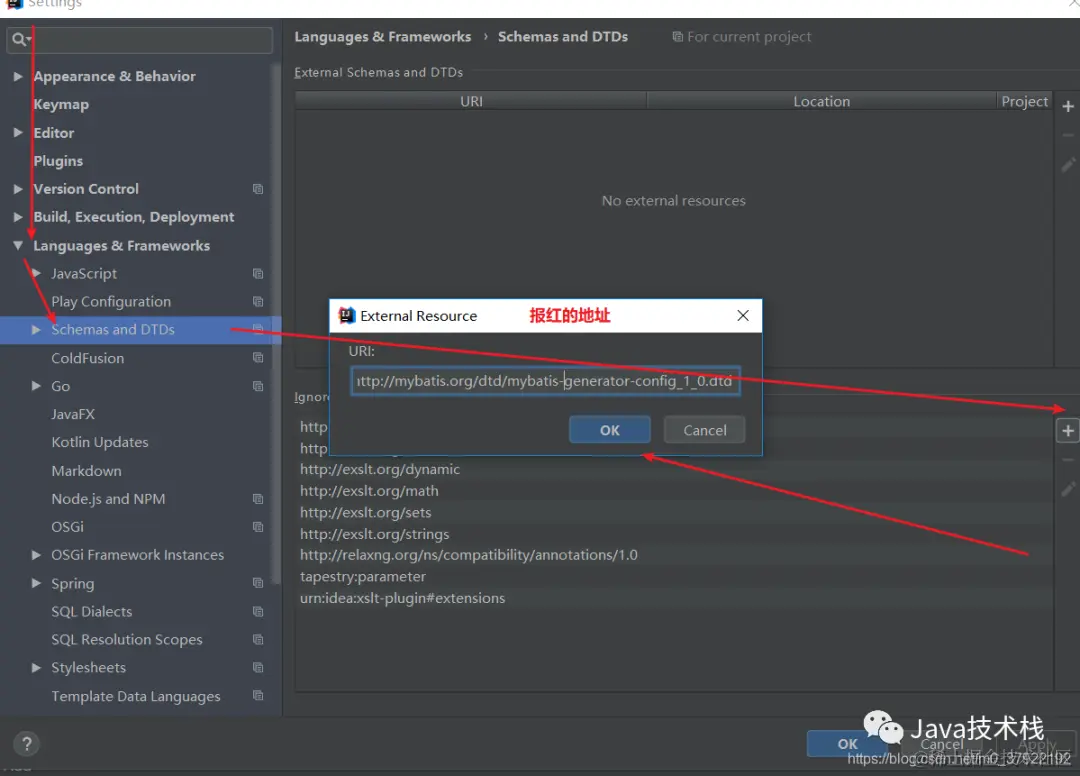Image resolution: width=1080 pixels, height=776 pixels.
Task: Click project-level icon next to Go
Action: [258, 386]
